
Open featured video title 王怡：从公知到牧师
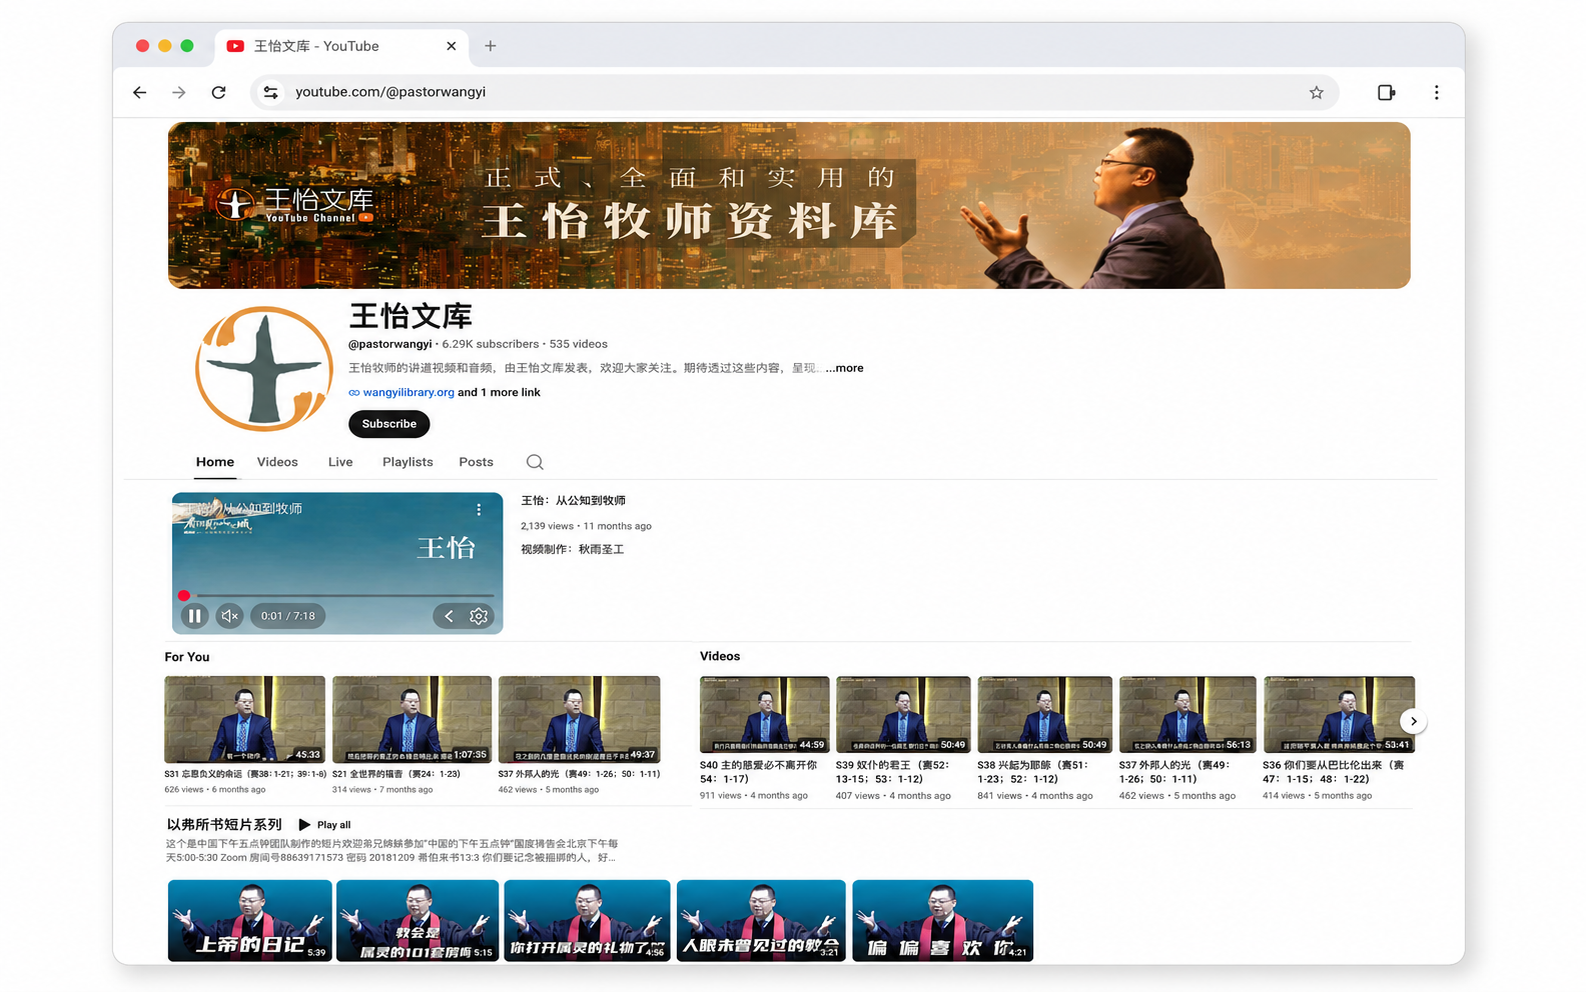tap(573, 501)
